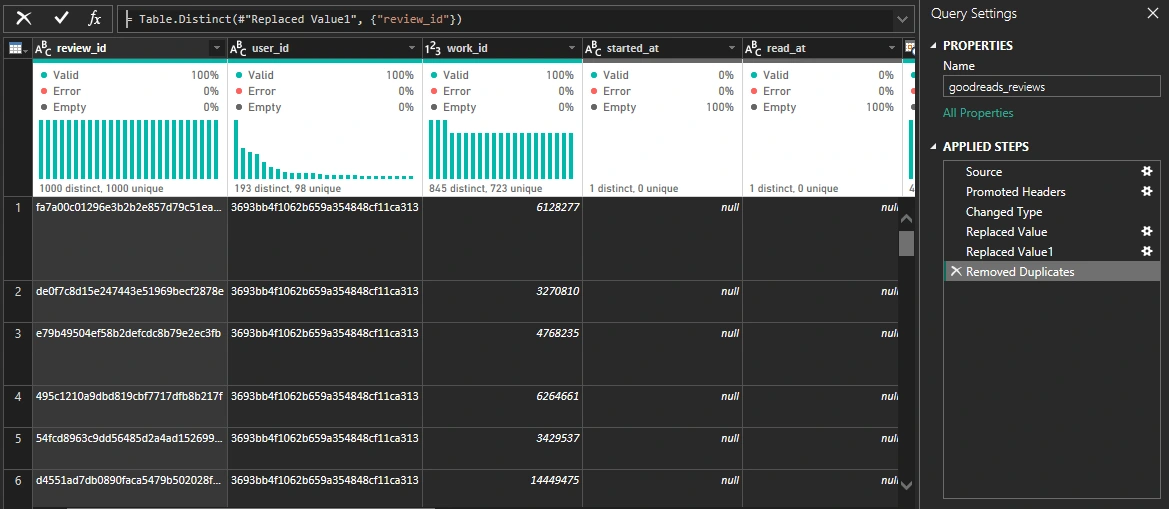Click work_id 123 data type icon

pos(433,48)
